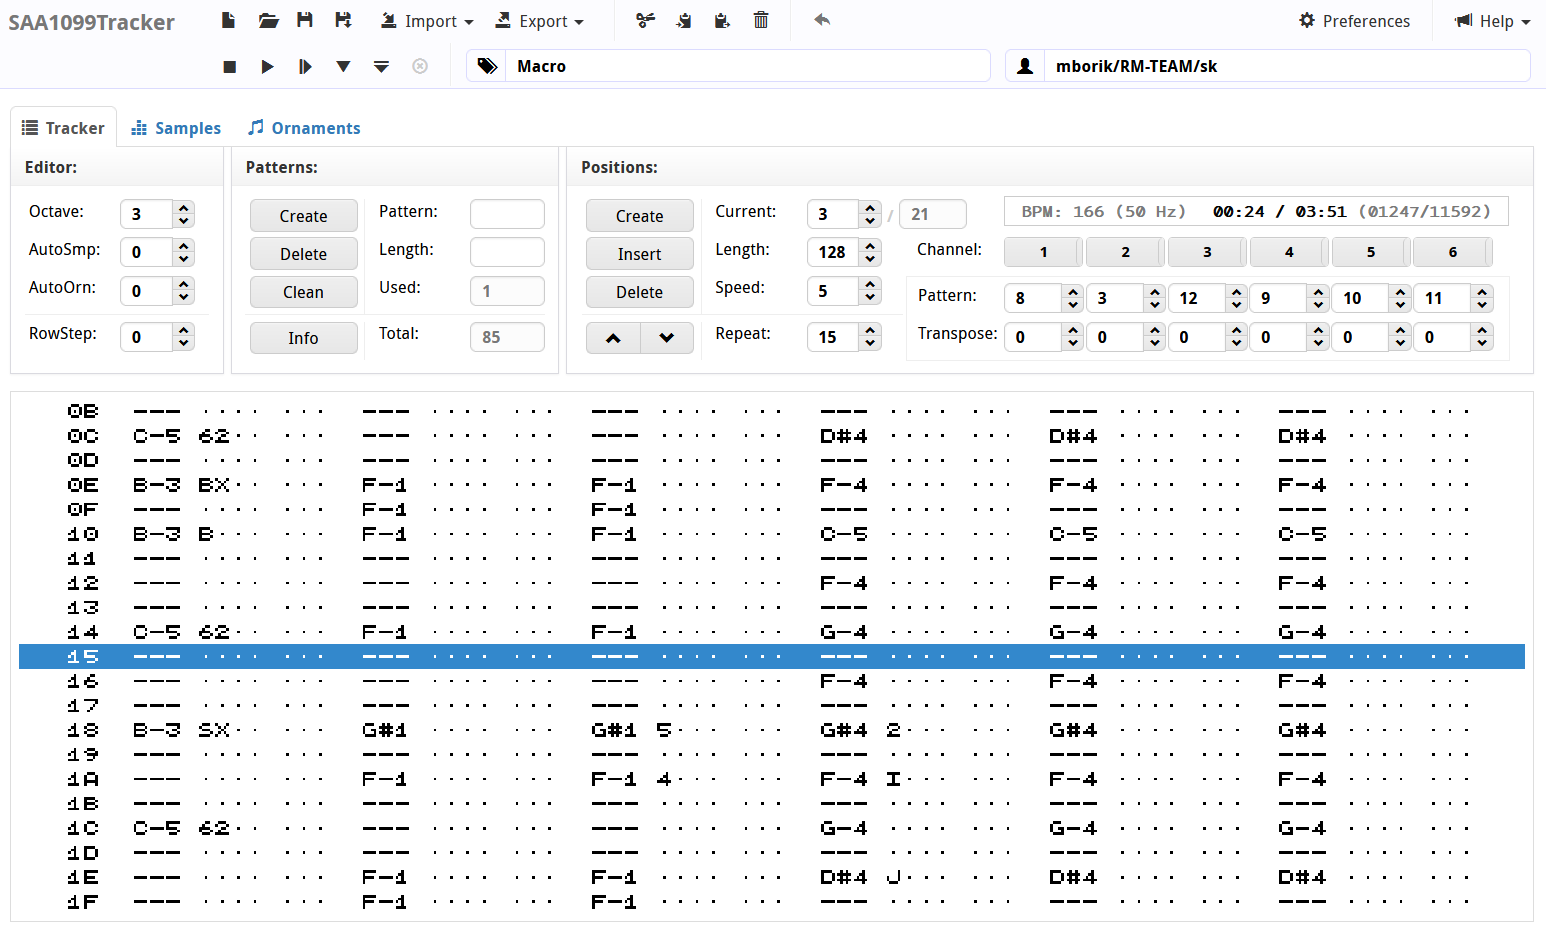Click the open folder icon
This screenshot has width=1546, height=930.
(x=267, y=20)
